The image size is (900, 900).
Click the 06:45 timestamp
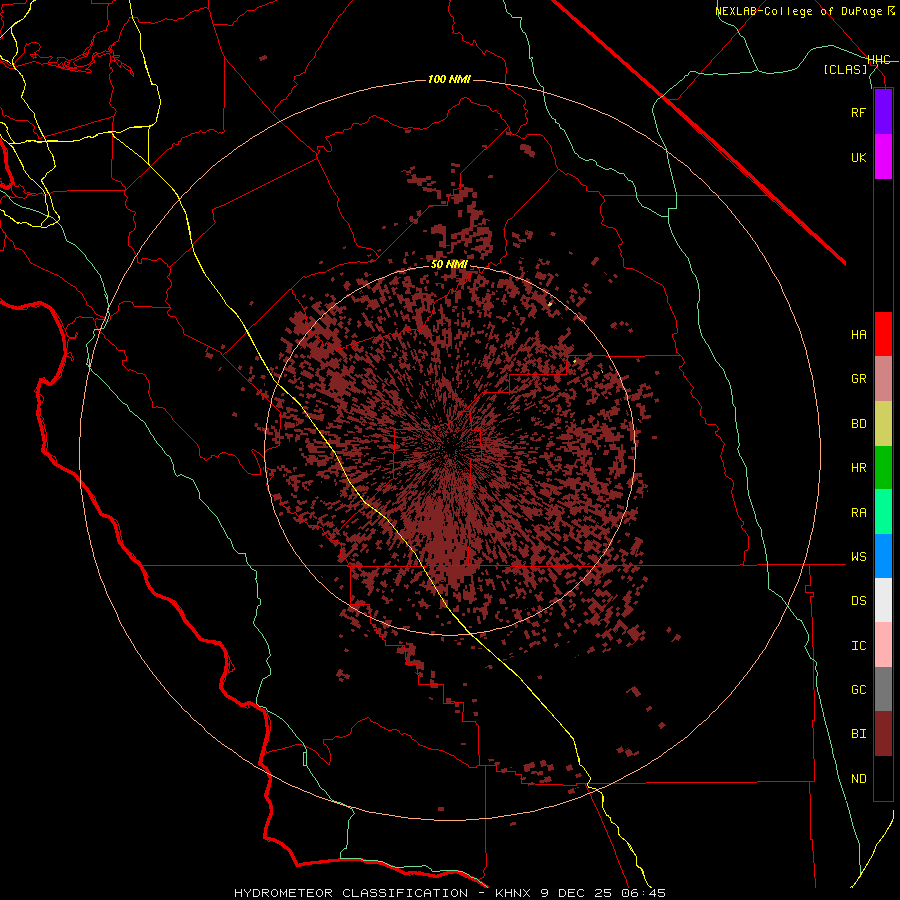[643, 893]
